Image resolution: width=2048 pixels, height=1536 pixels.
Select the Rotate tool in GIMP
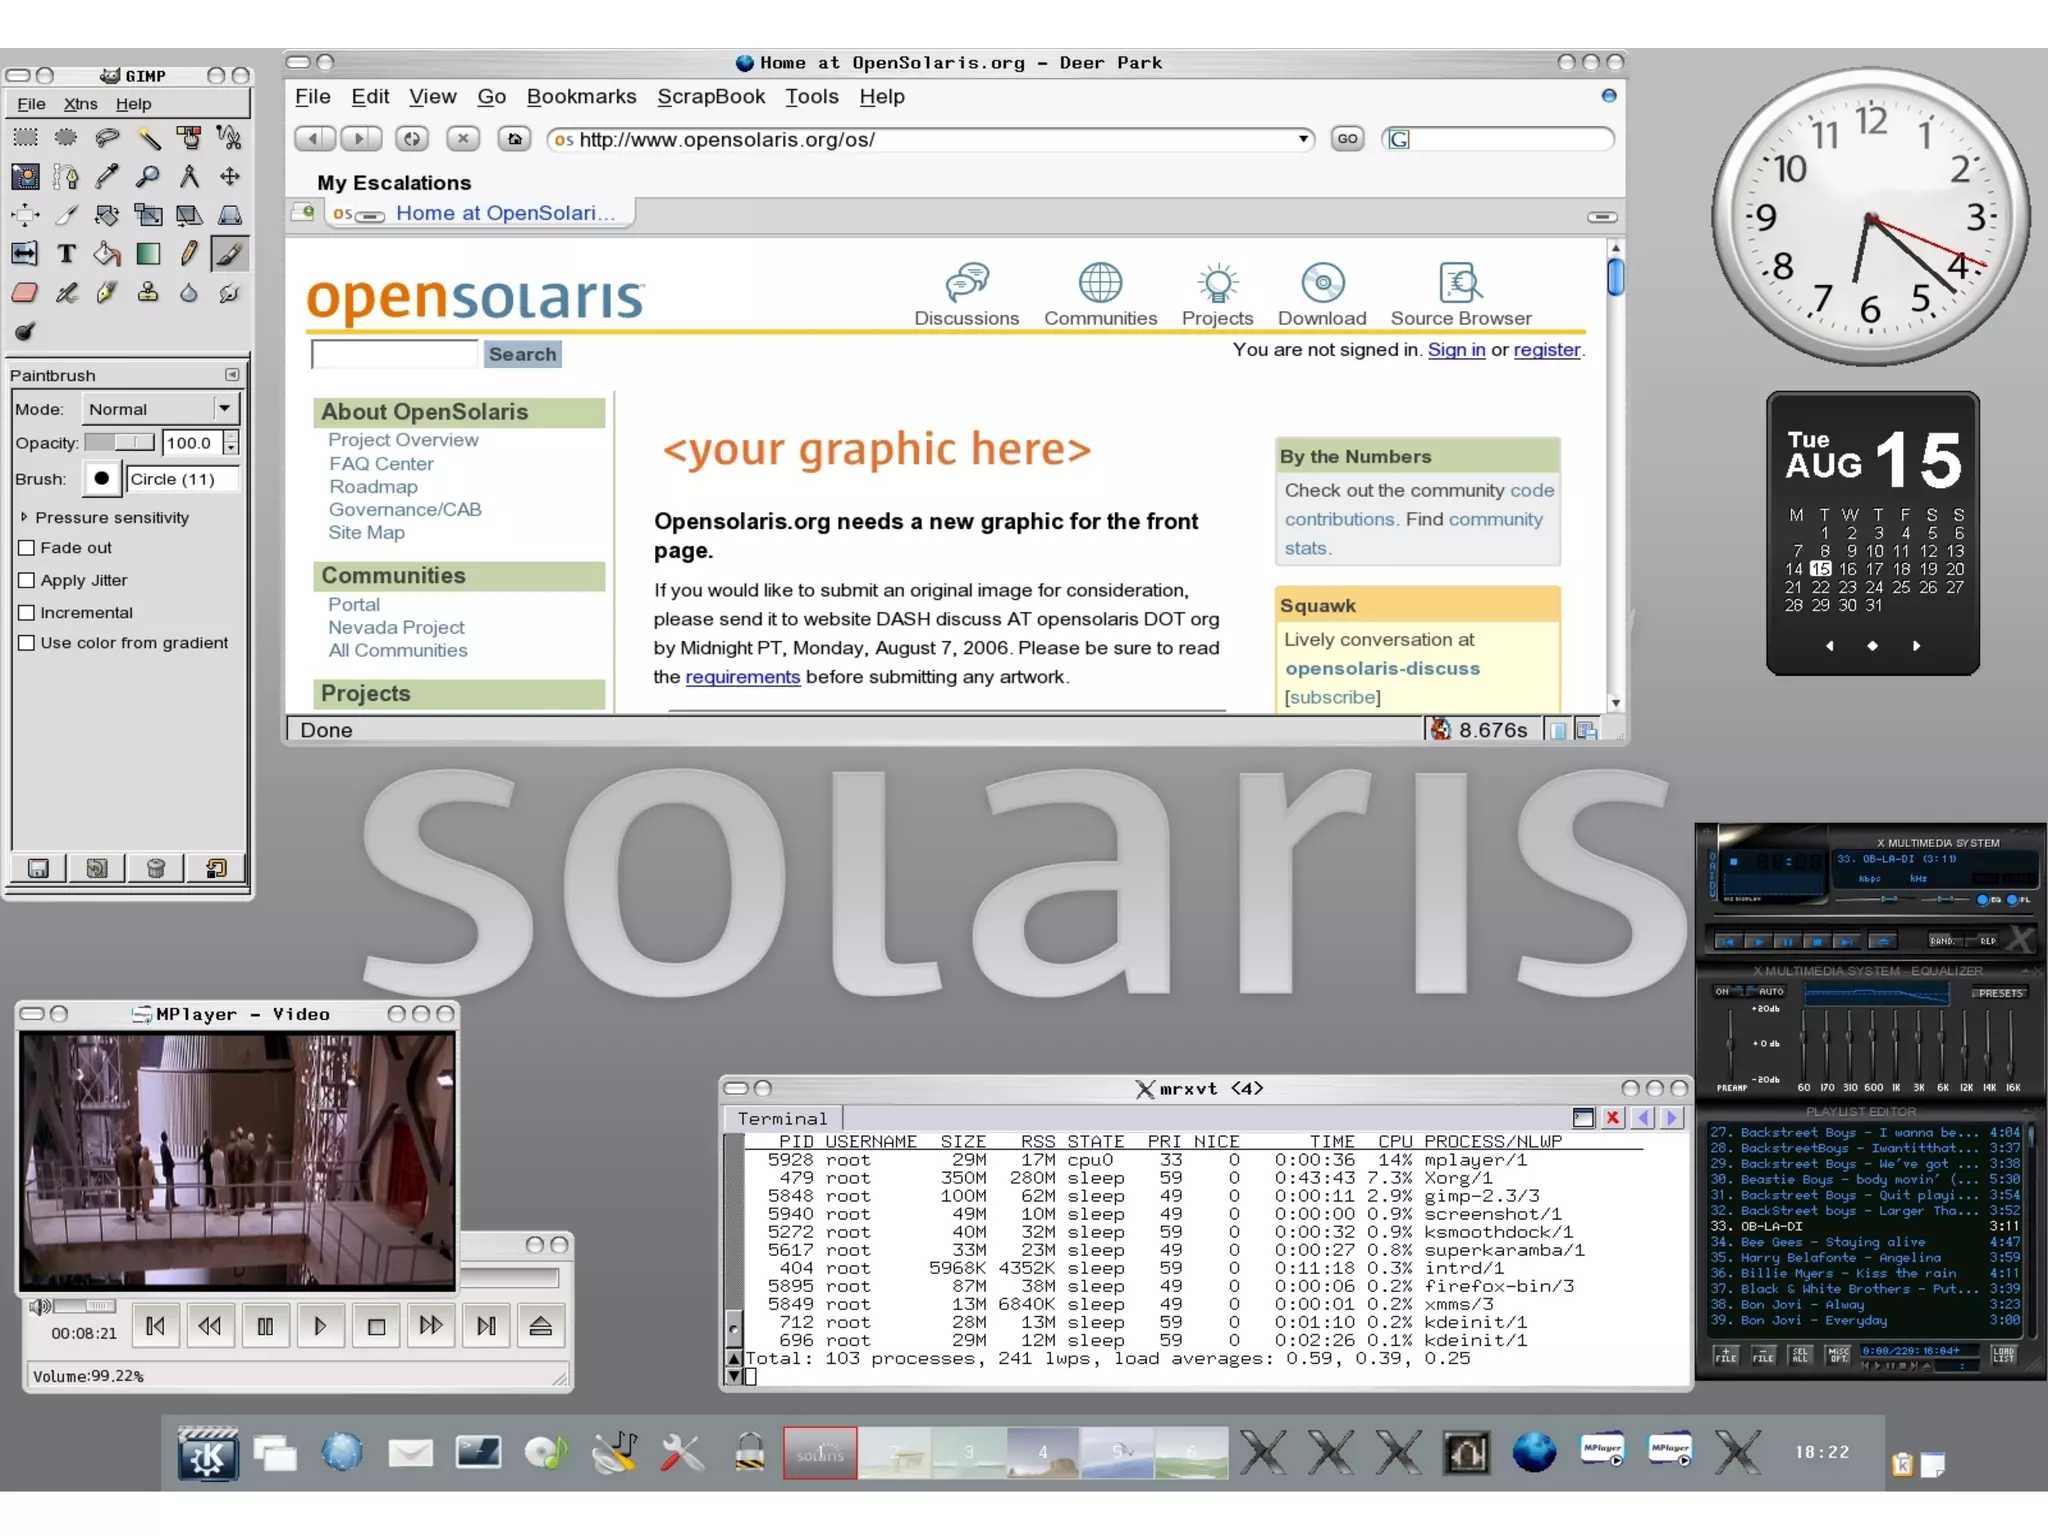(x=107, y=215)
